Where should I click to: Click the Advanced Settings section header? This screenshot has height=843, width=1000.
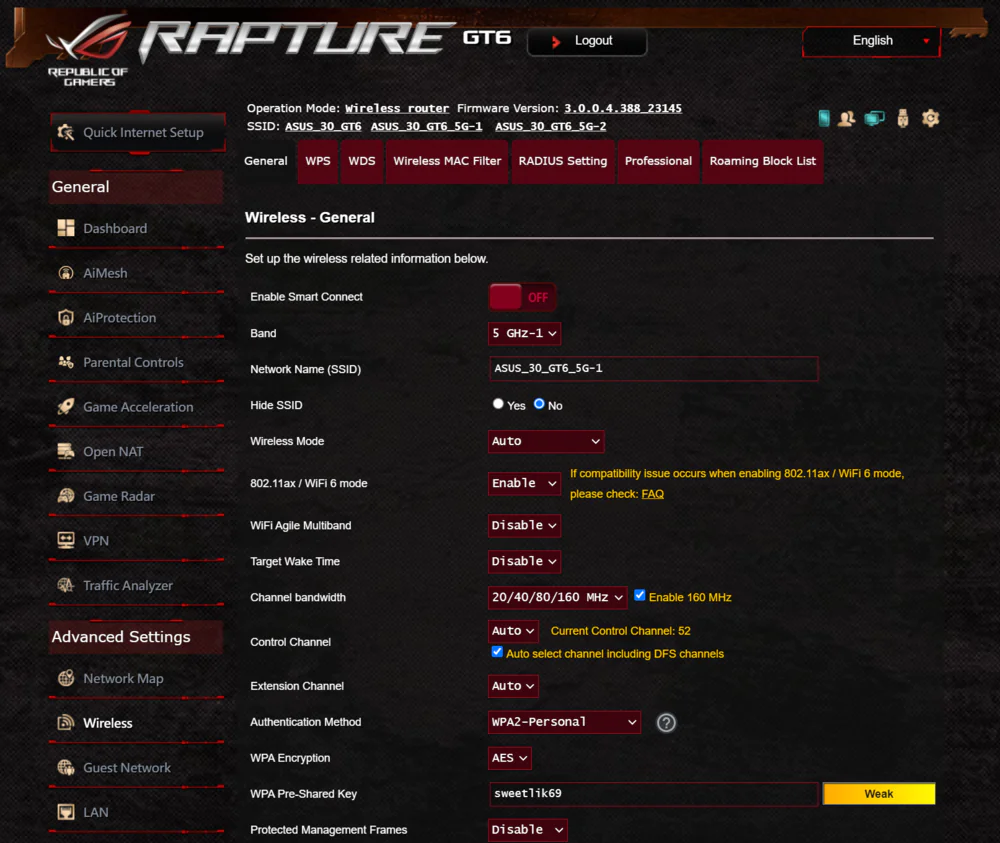[x=136, y=637]
